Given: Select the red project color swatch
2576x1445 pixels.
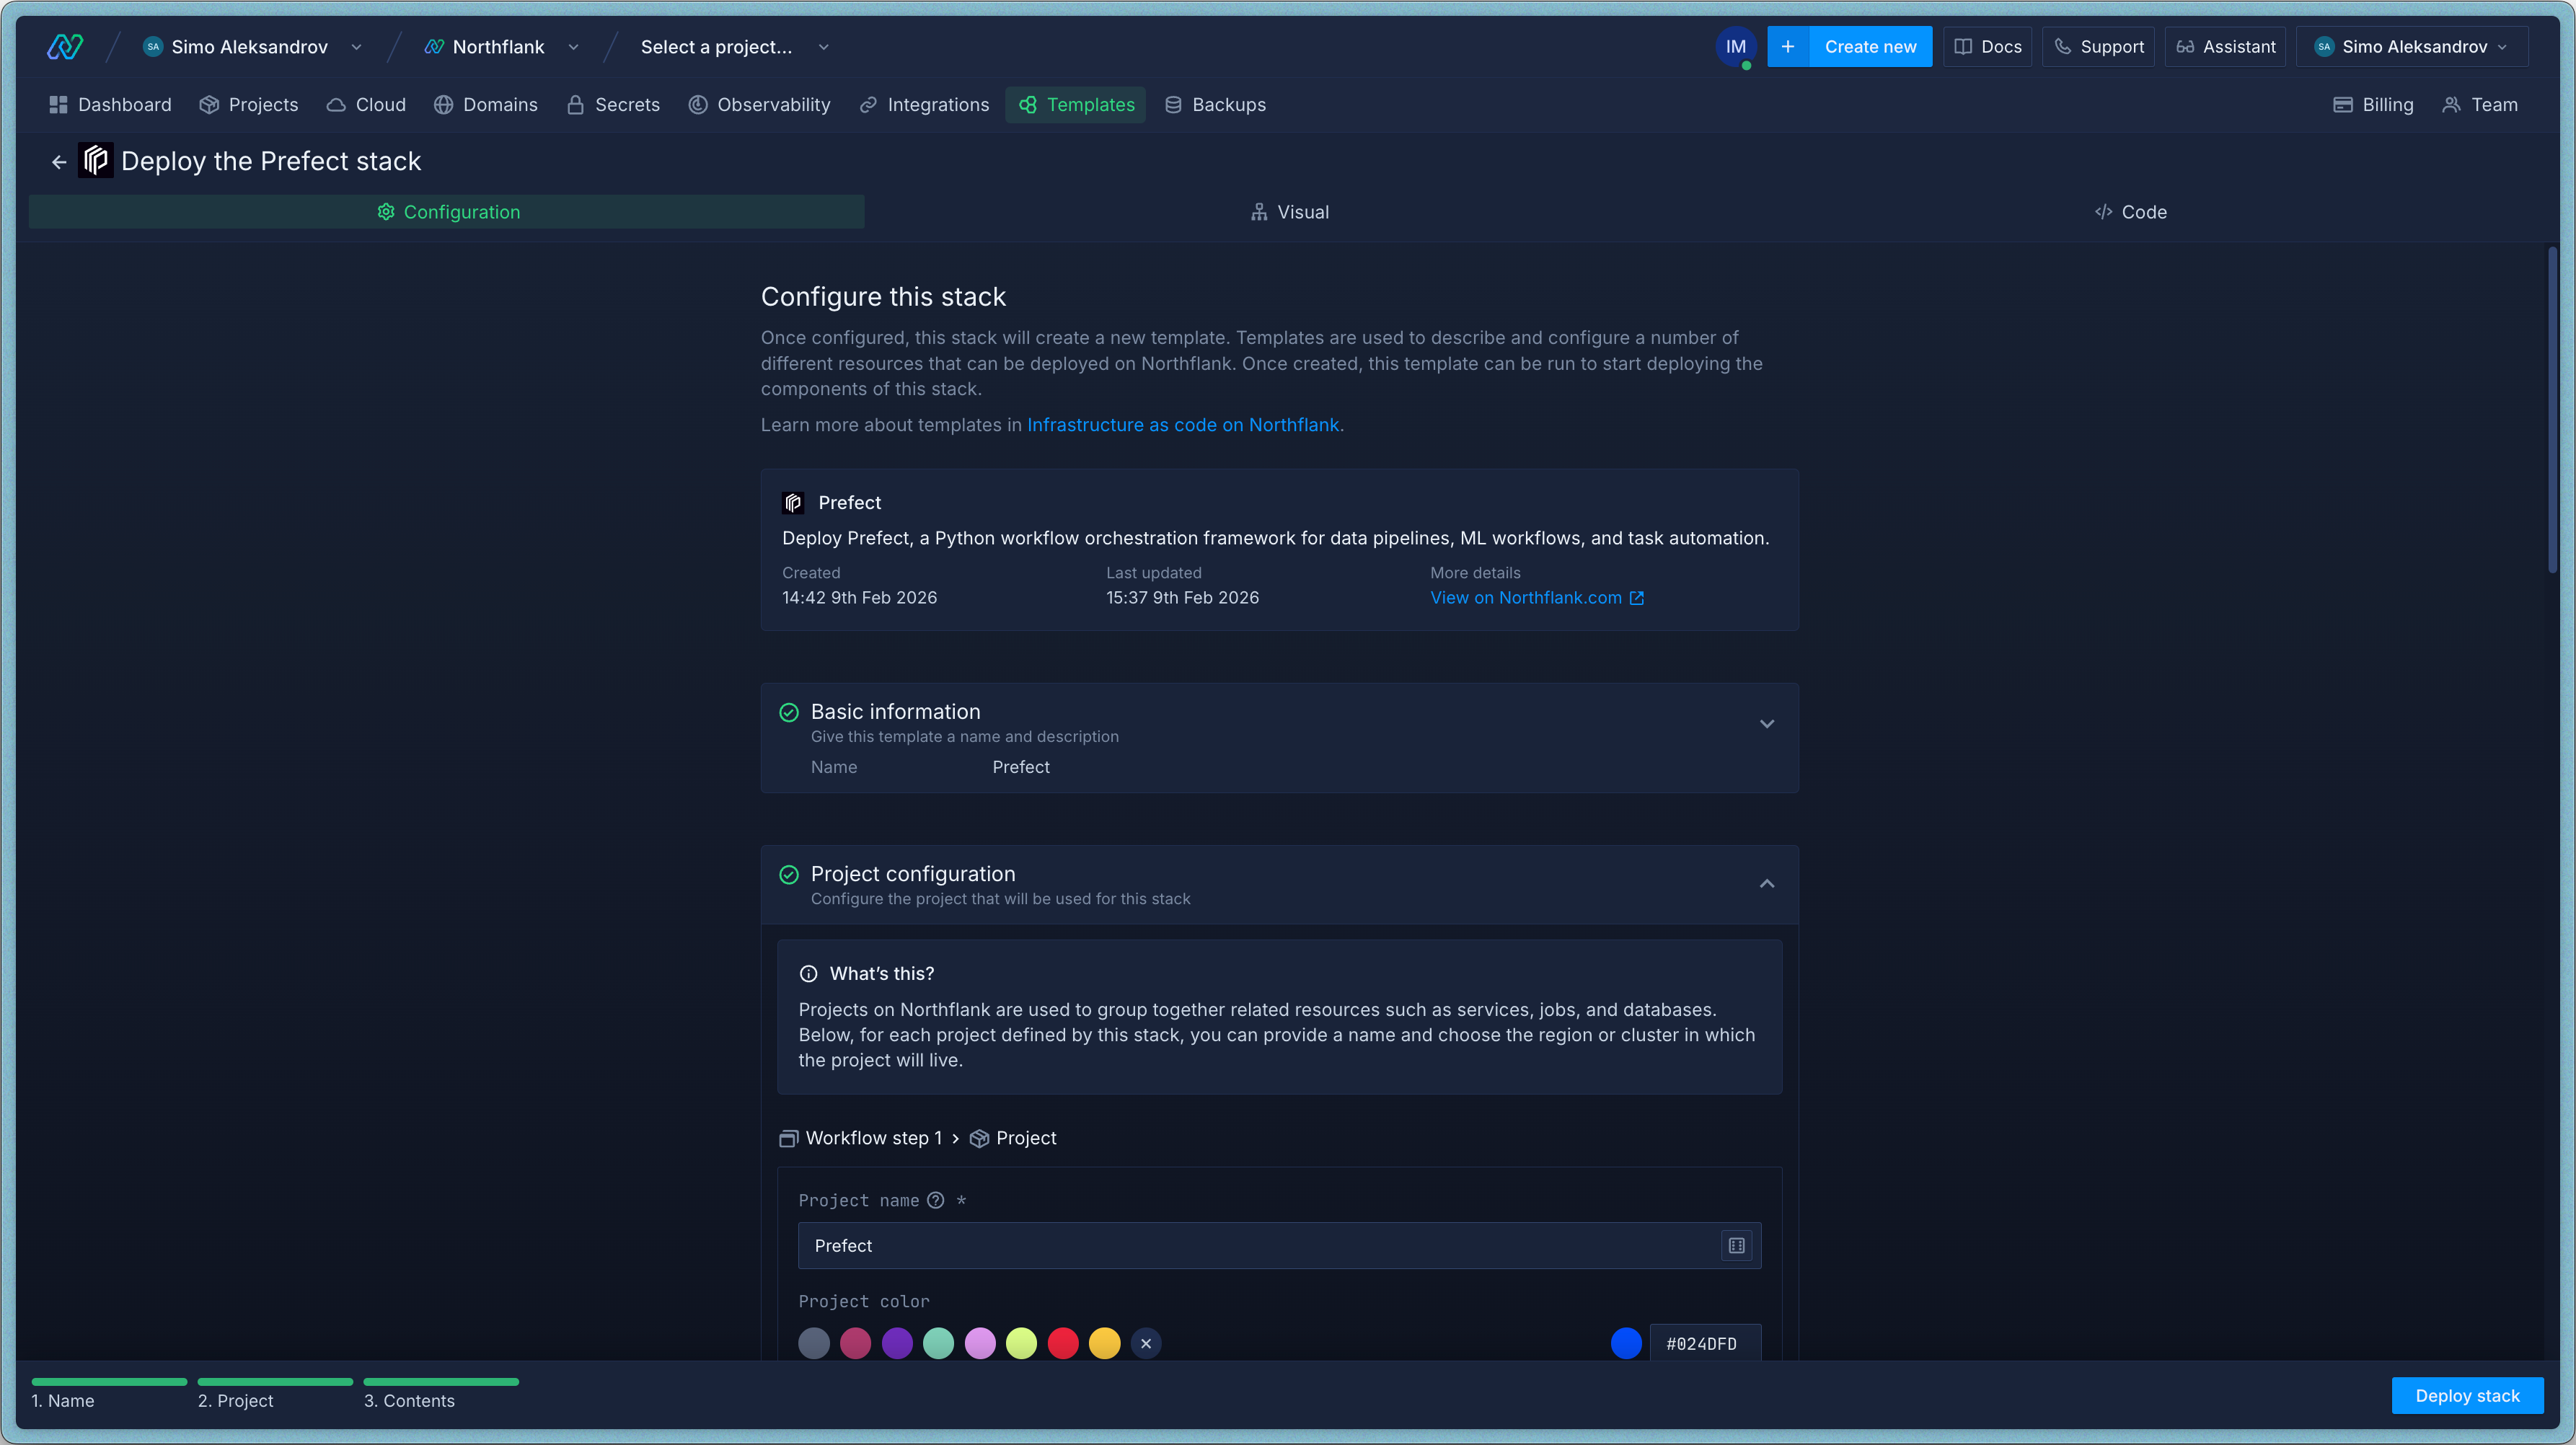Looking at the screenshot, I should tap(1063, 1344).
